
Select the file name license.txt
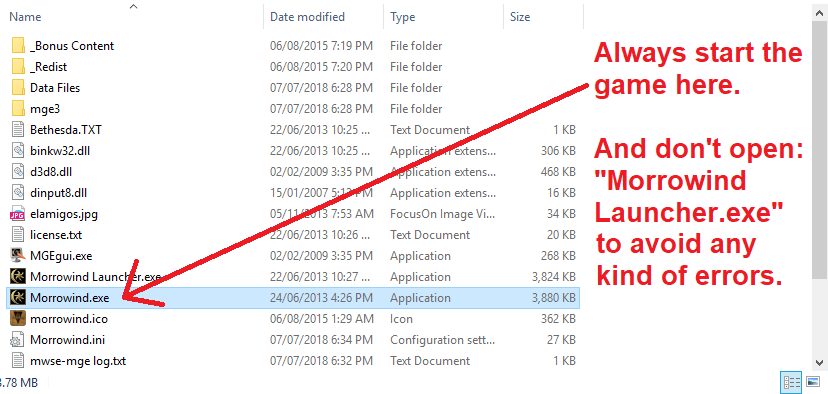coord(56,234)
